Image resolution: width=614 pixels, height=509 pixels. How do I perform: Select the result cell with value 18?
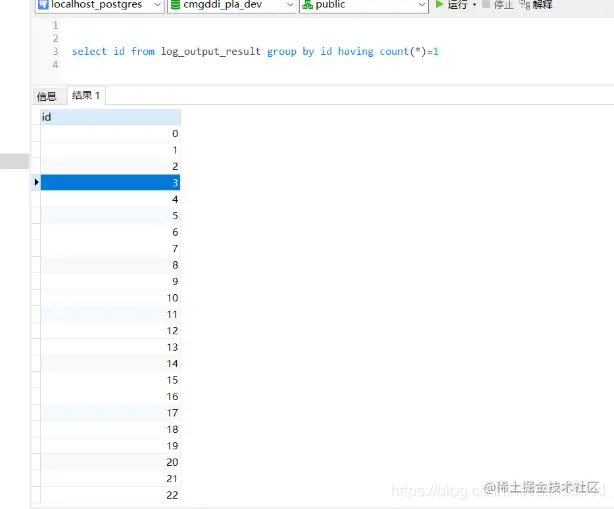tap(110, 430)
